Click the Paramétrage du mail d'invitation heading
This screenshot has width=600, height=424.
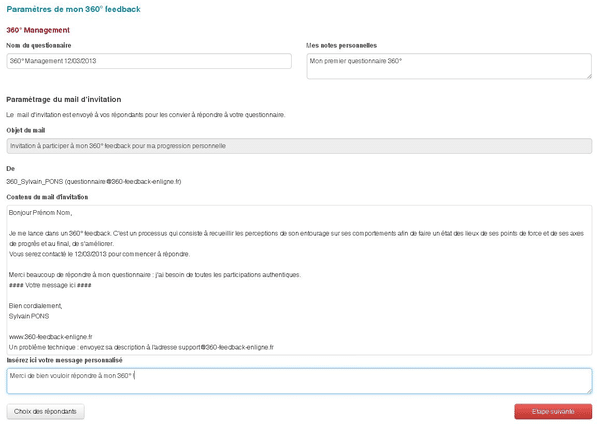(63, 100)
